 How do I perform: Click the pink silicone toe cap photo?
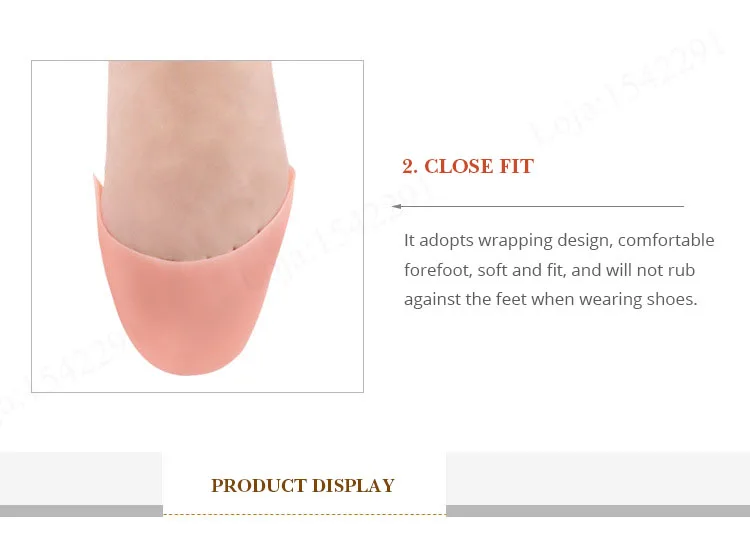[197, 226]
